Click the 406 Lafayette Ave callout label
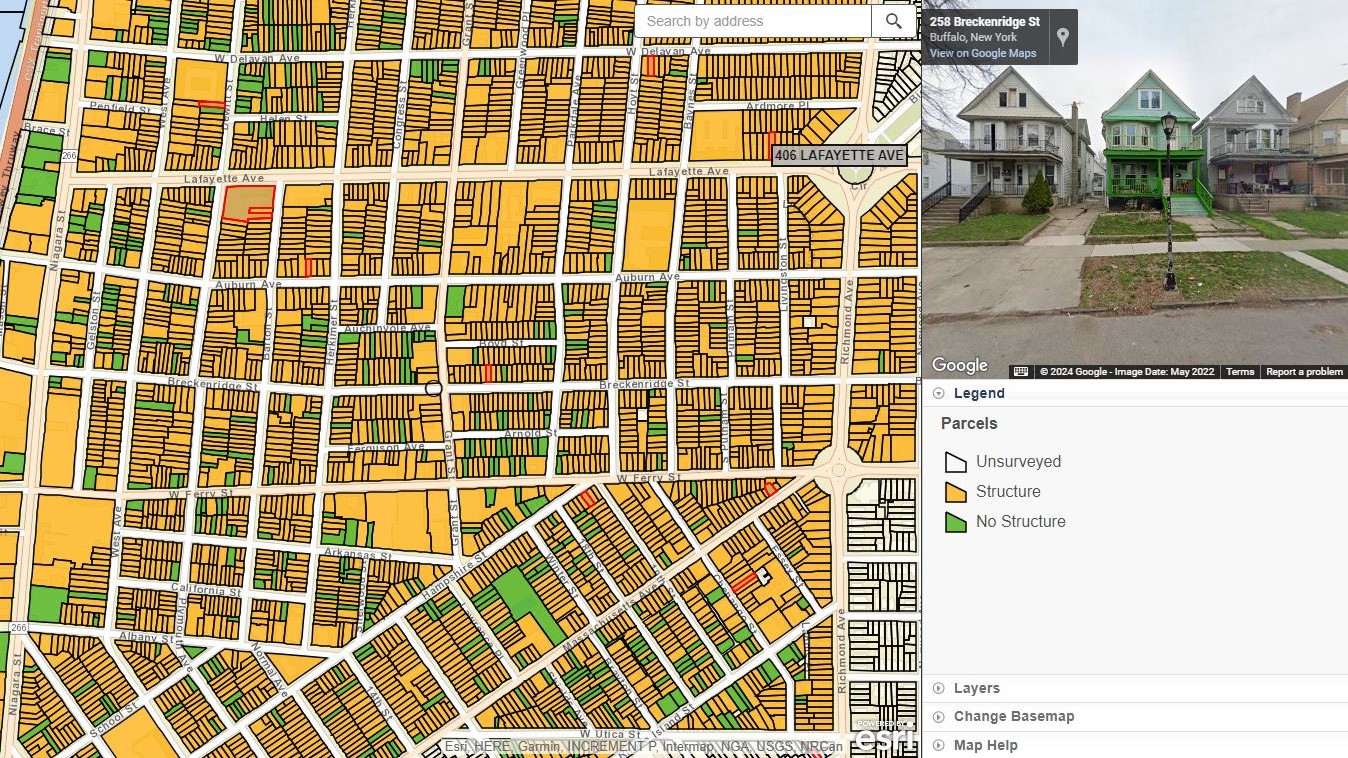1348x758 pixels. (839, 155)
